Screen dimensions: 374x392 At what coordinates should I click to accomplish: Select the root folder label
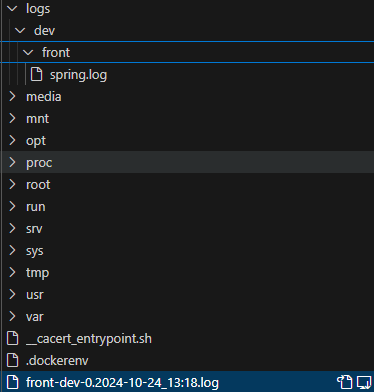[38, 185]
